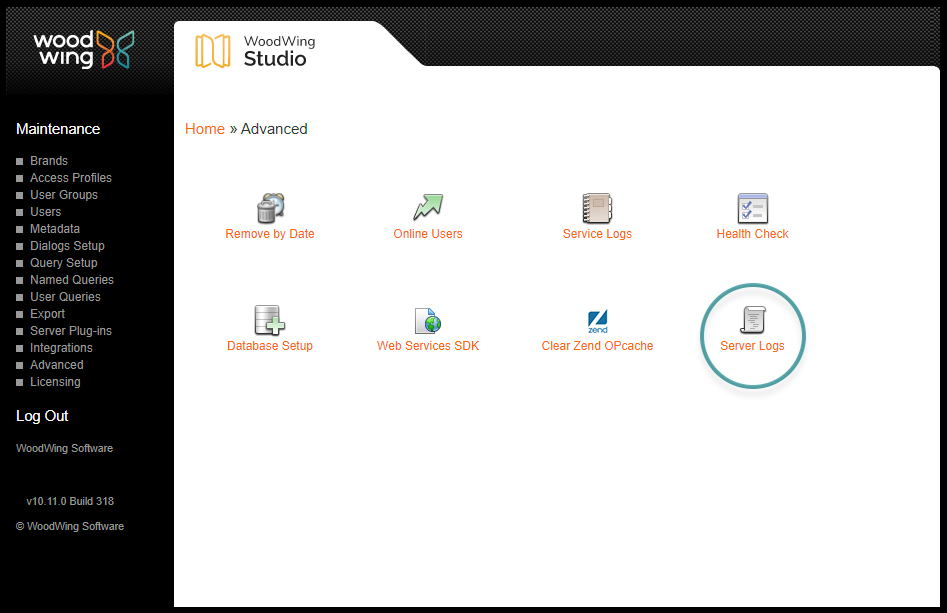Open the Web Services SDK globe icon

(x=428, y=320)
